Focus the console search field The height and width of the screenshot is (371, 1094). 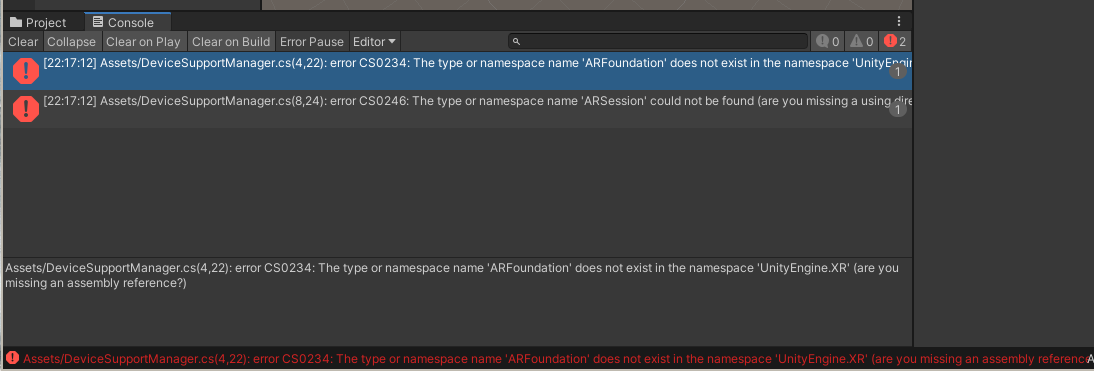[658, 42]
